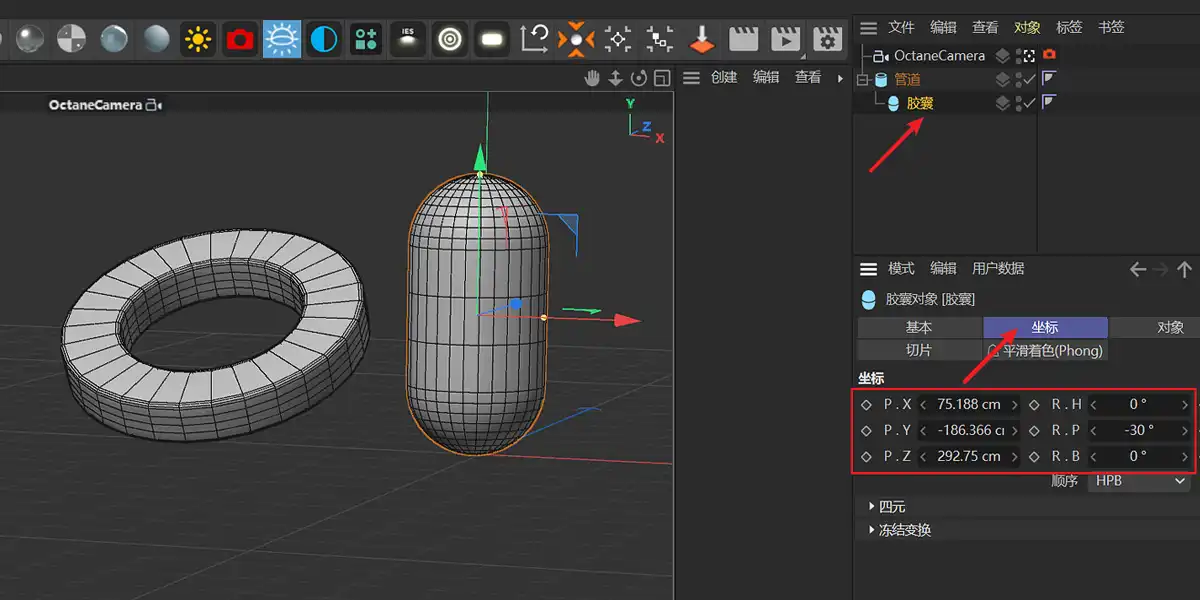Collapse the 管道 tree node
This screenshot has height=600, width=1200.
(x=862, y=79)
